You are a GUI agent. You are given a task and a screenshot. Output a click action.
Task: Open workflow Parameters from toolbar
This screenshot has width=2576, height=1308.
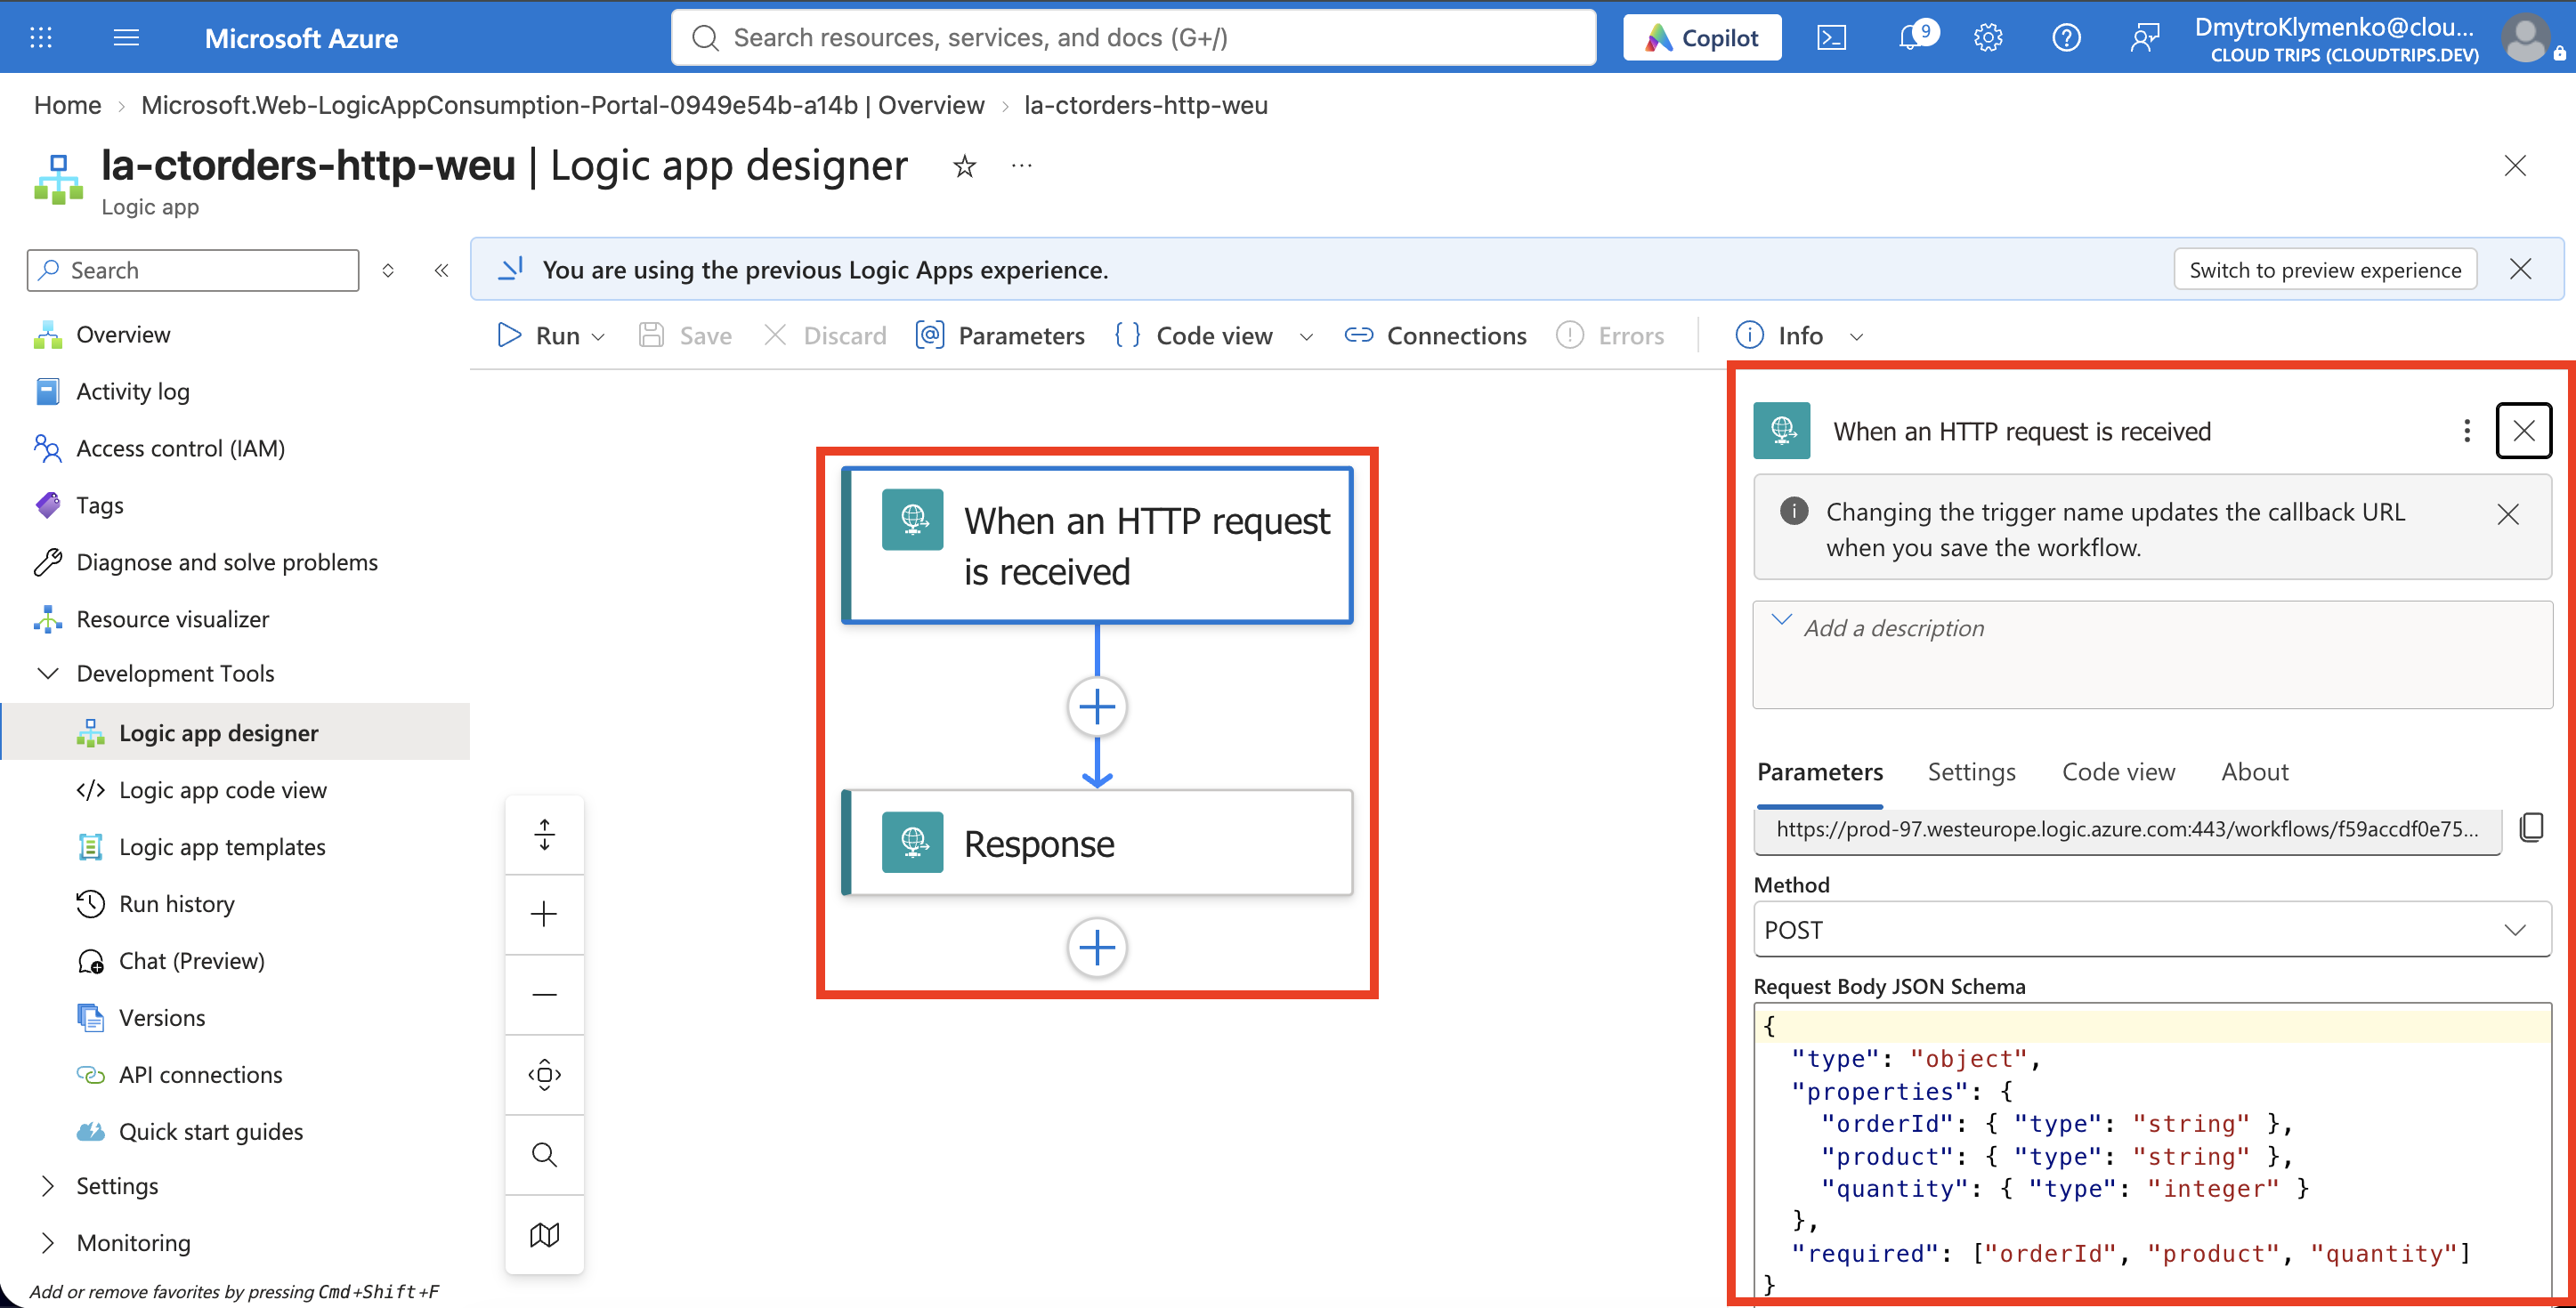pos(1000,335)
